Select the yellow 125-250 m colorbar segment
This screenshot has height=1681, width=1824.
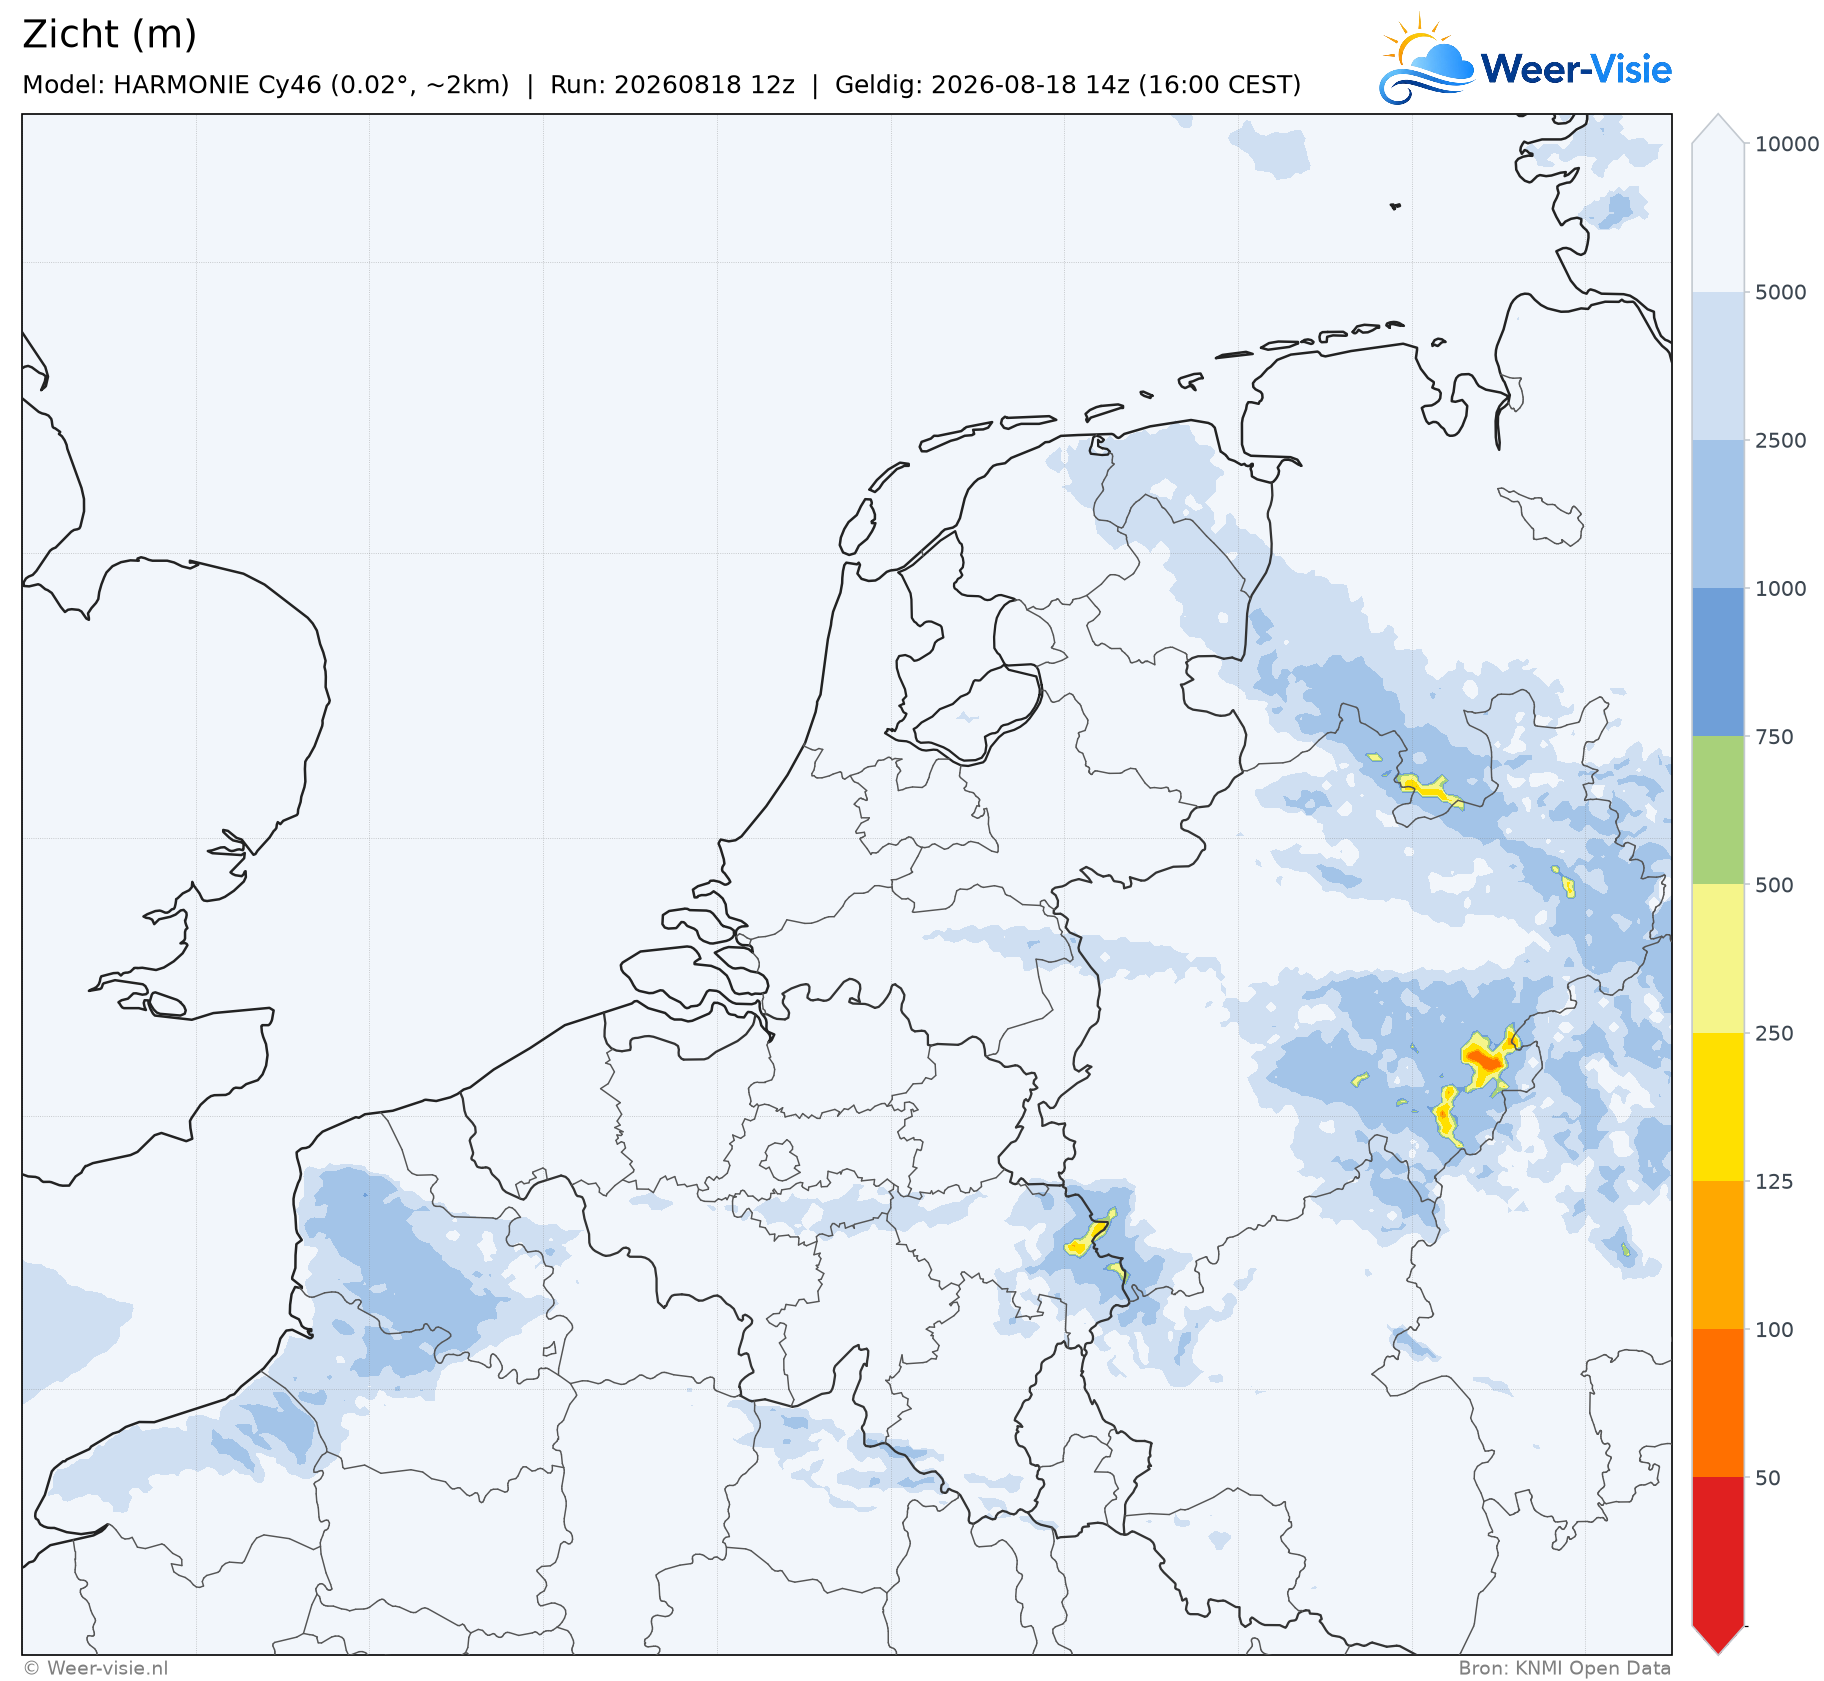coord(1718,1107)
